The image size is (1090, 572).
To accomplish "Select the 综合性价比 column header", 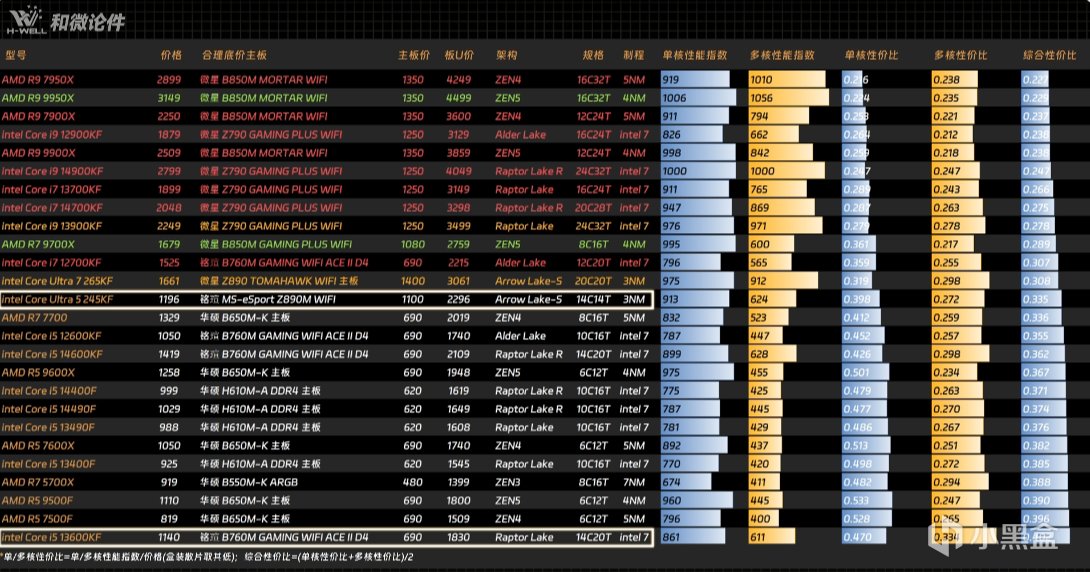I will pyautogui.click(x=1049, y=55).
